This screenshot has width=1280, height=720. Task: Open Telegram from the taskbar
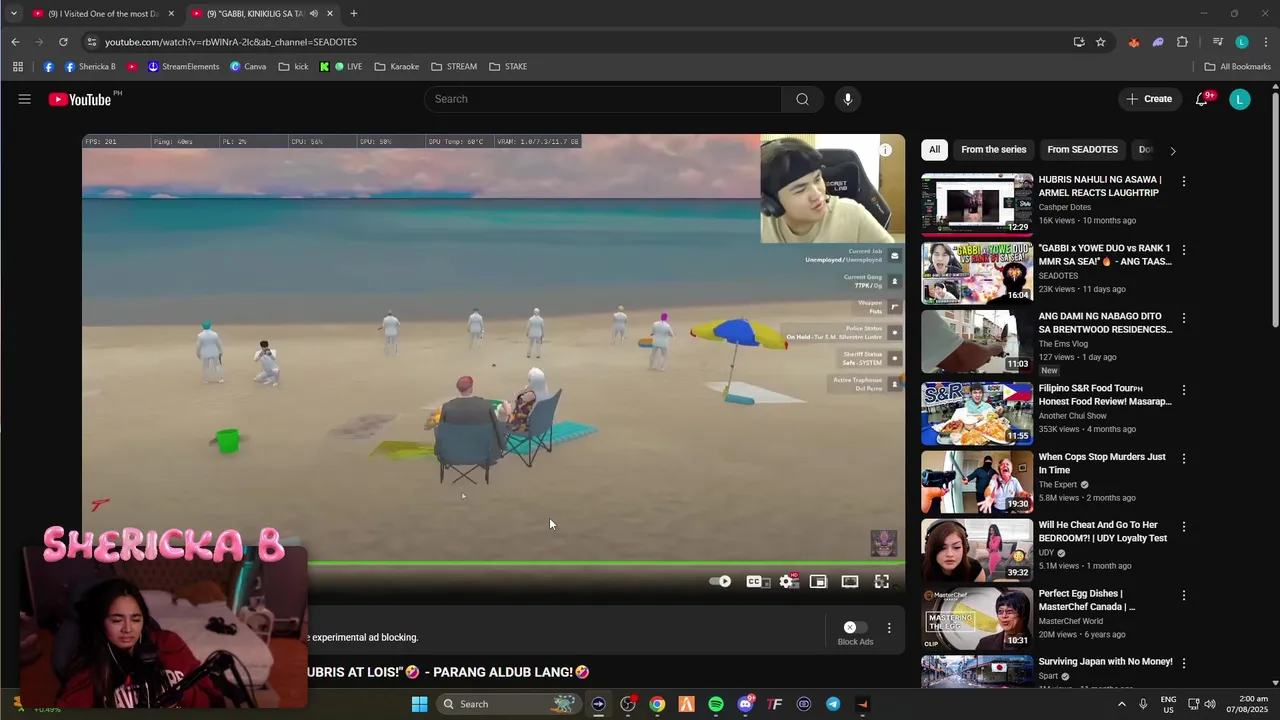pos(833,704)
